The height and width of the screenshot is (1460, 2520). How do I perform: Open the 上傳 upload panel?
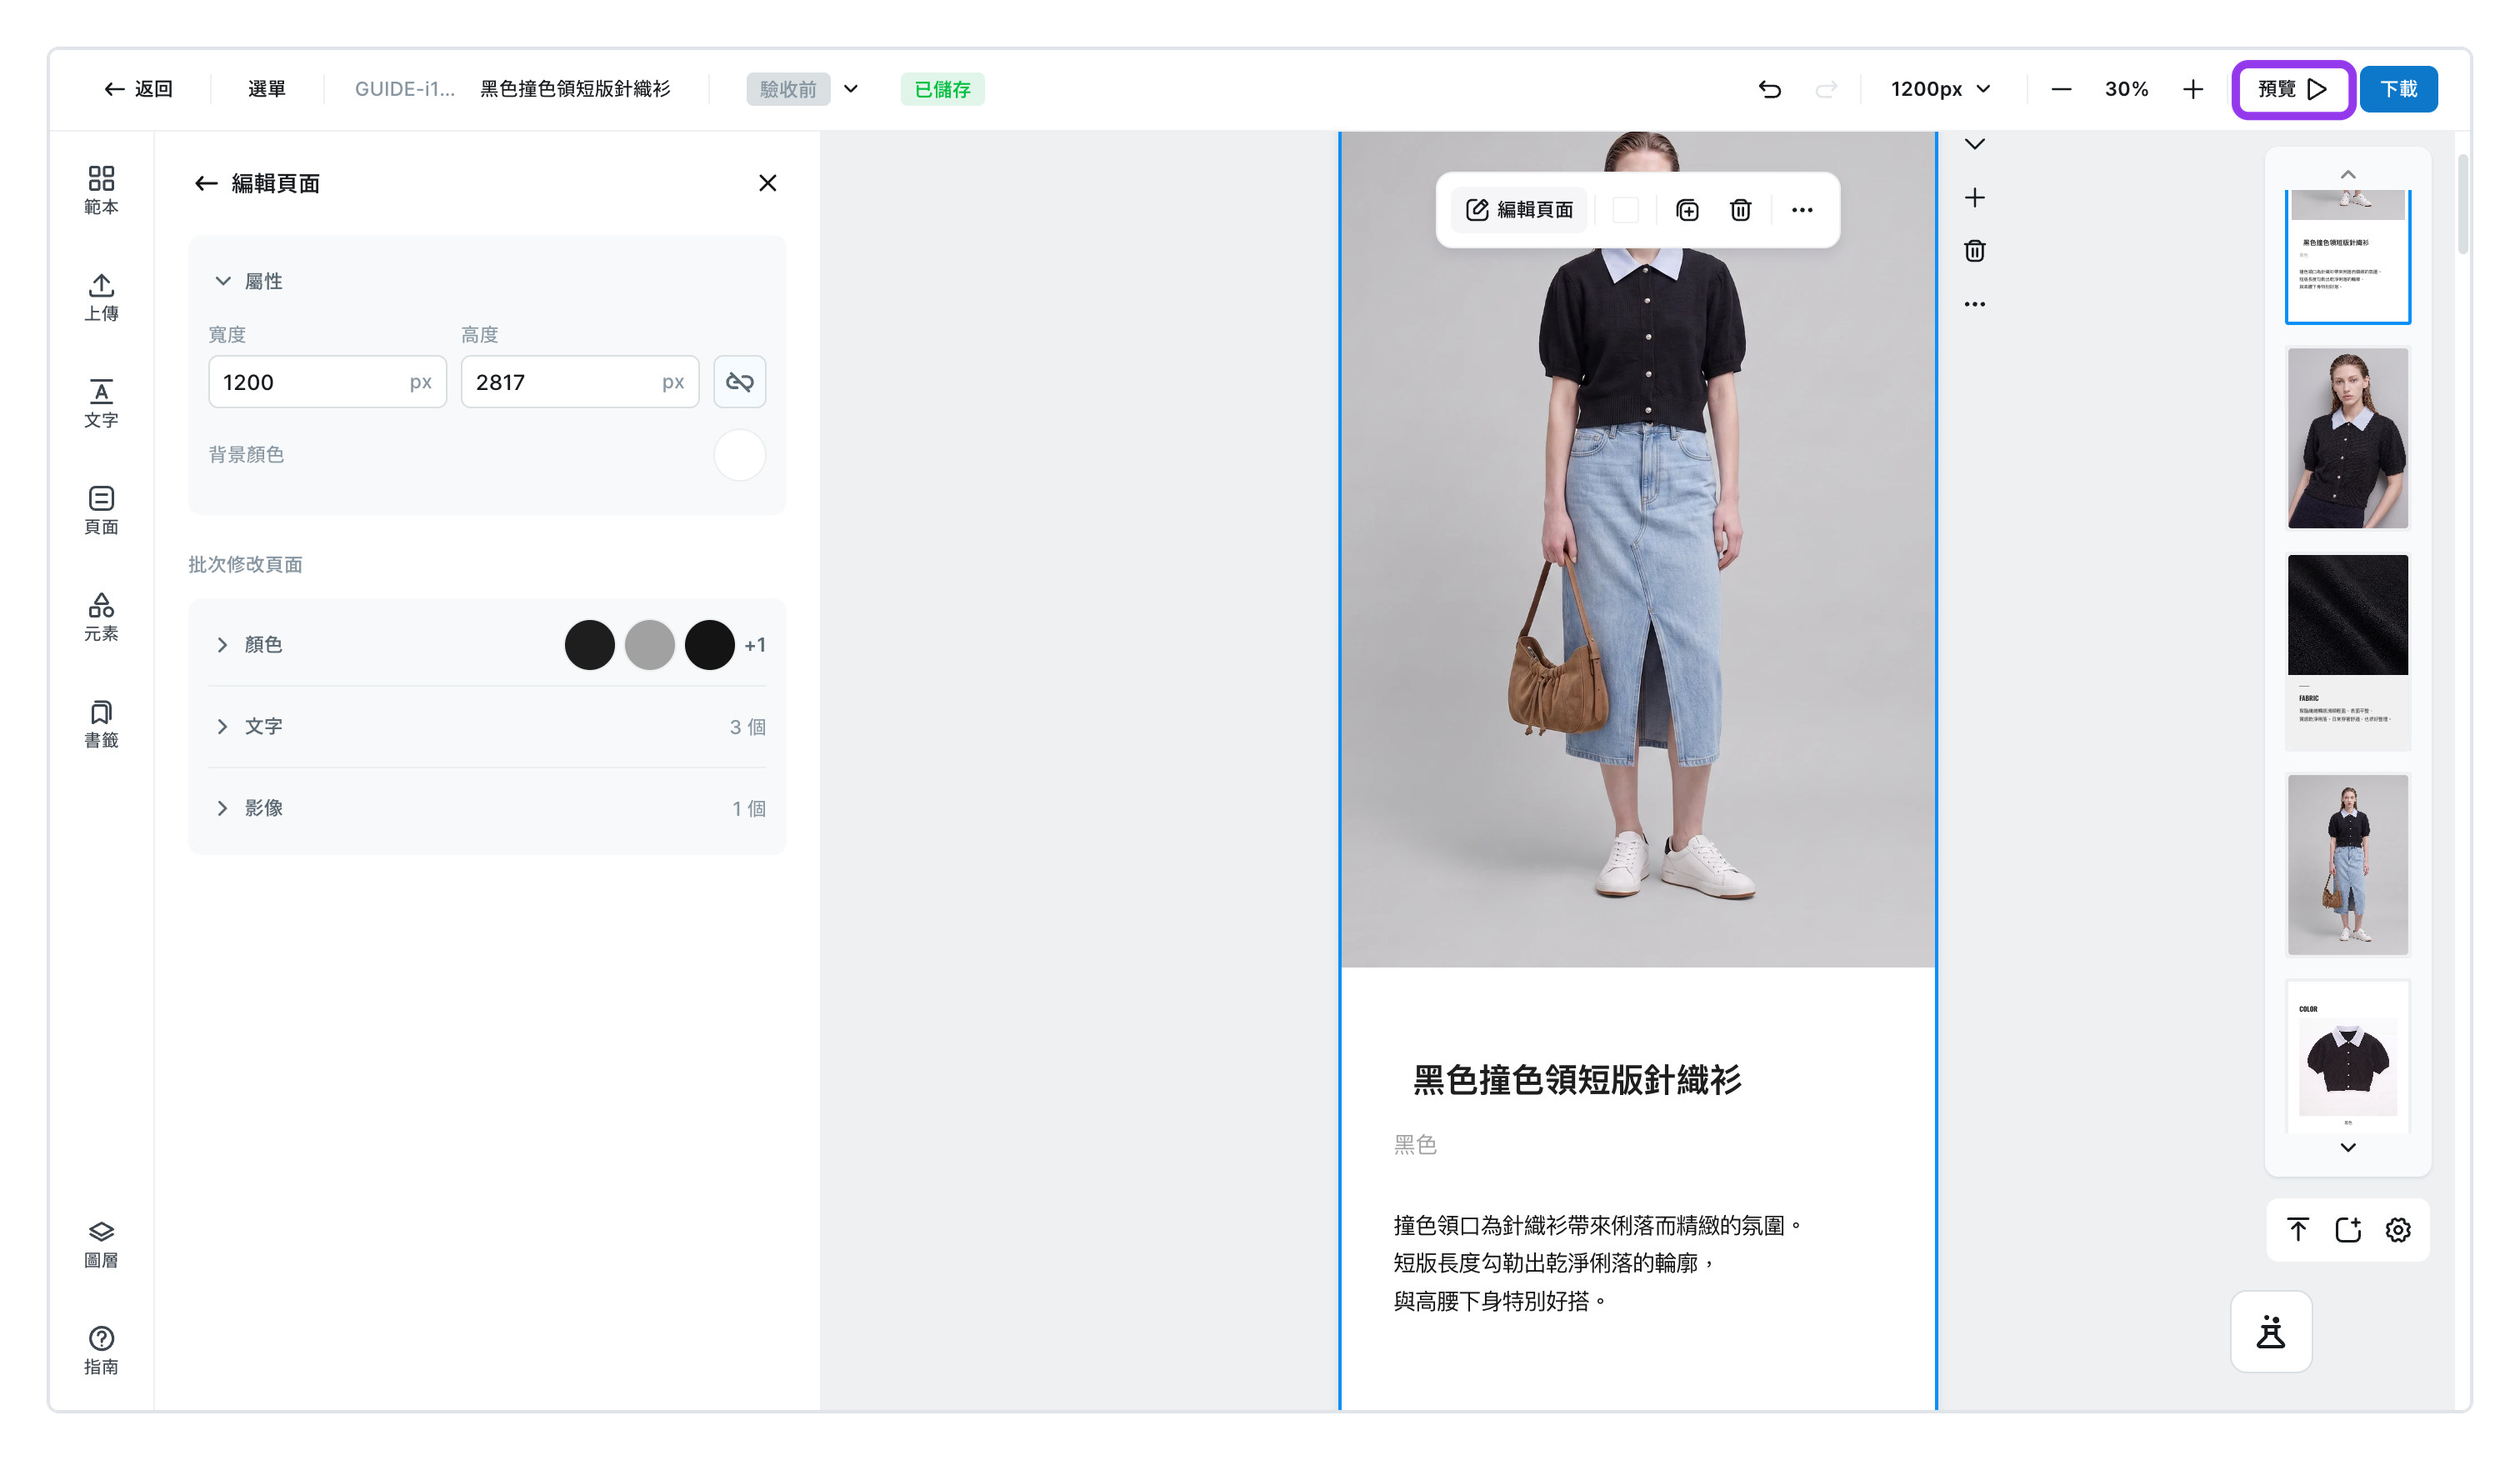tap(101, 297)
